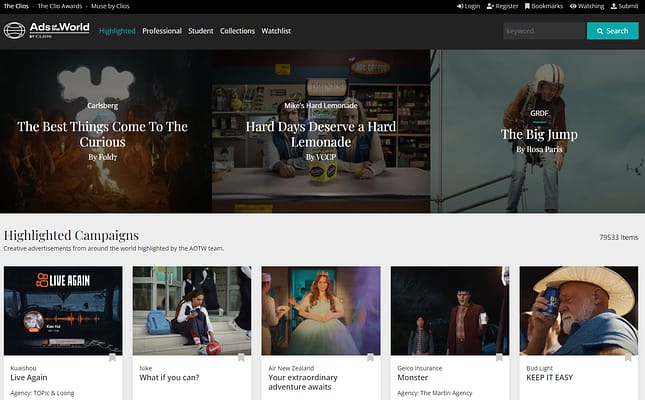Open the Air New Zealand princess thumbnail
This screenshot has width=645, height=400.
click(x=321, y=311)
